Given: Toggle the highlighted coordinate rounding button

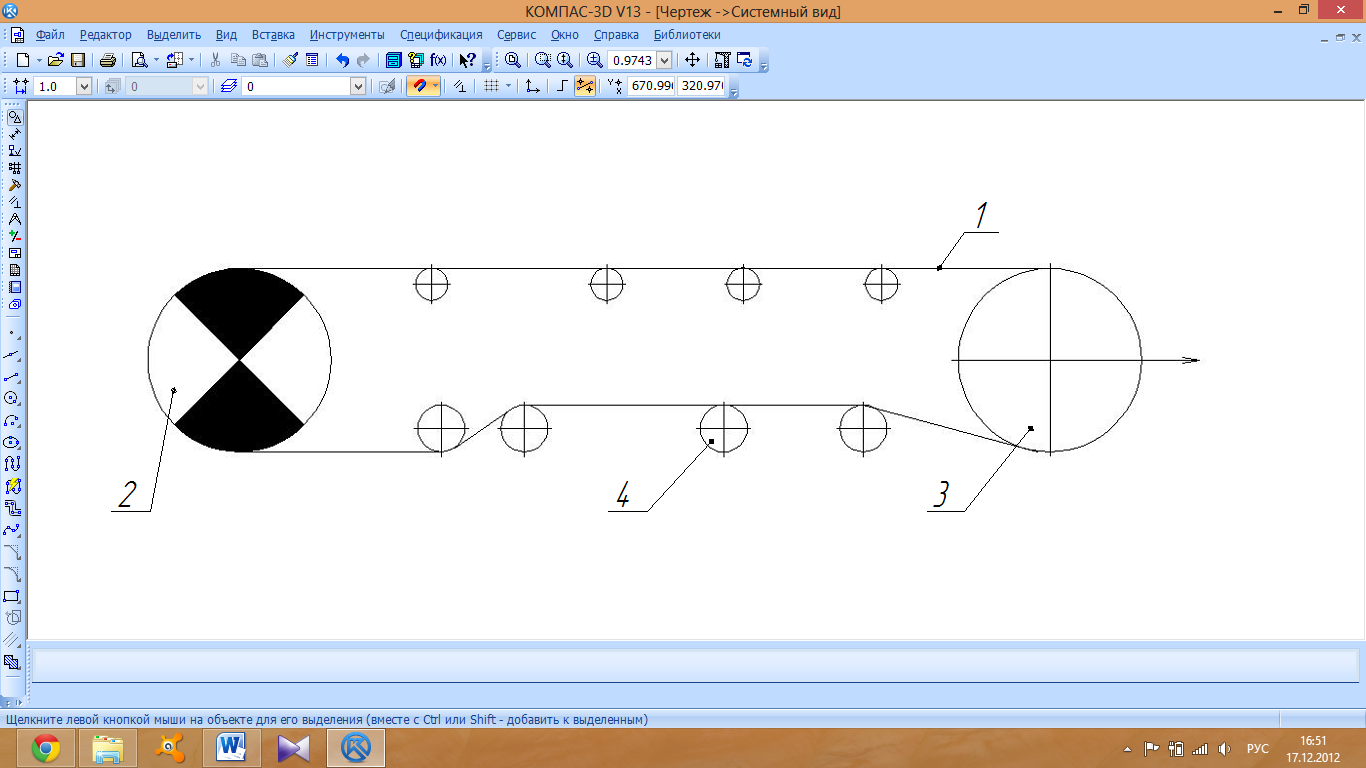Looking at the screenshot, I should point(585,87).
